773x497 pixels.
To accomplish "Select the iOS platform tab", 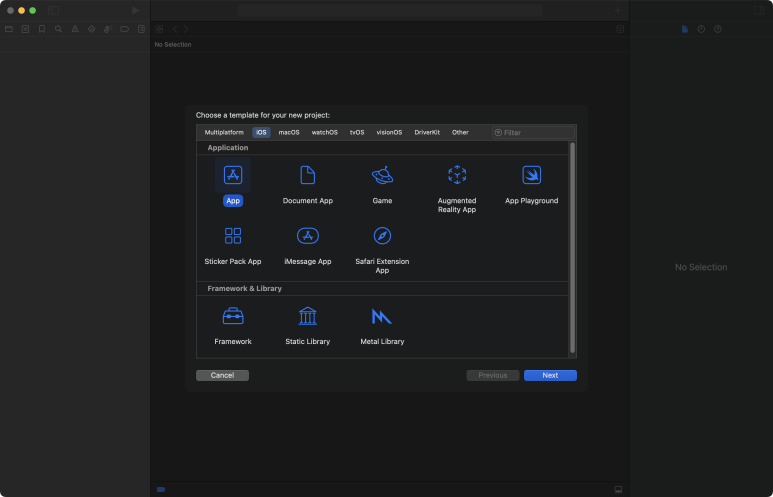I will [x=261, y=133].
